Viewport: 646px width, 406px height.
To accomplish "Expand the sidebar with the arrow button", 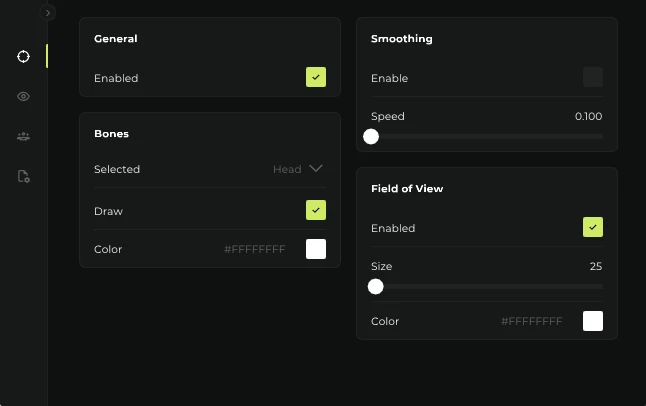I will tap(48, 13).
